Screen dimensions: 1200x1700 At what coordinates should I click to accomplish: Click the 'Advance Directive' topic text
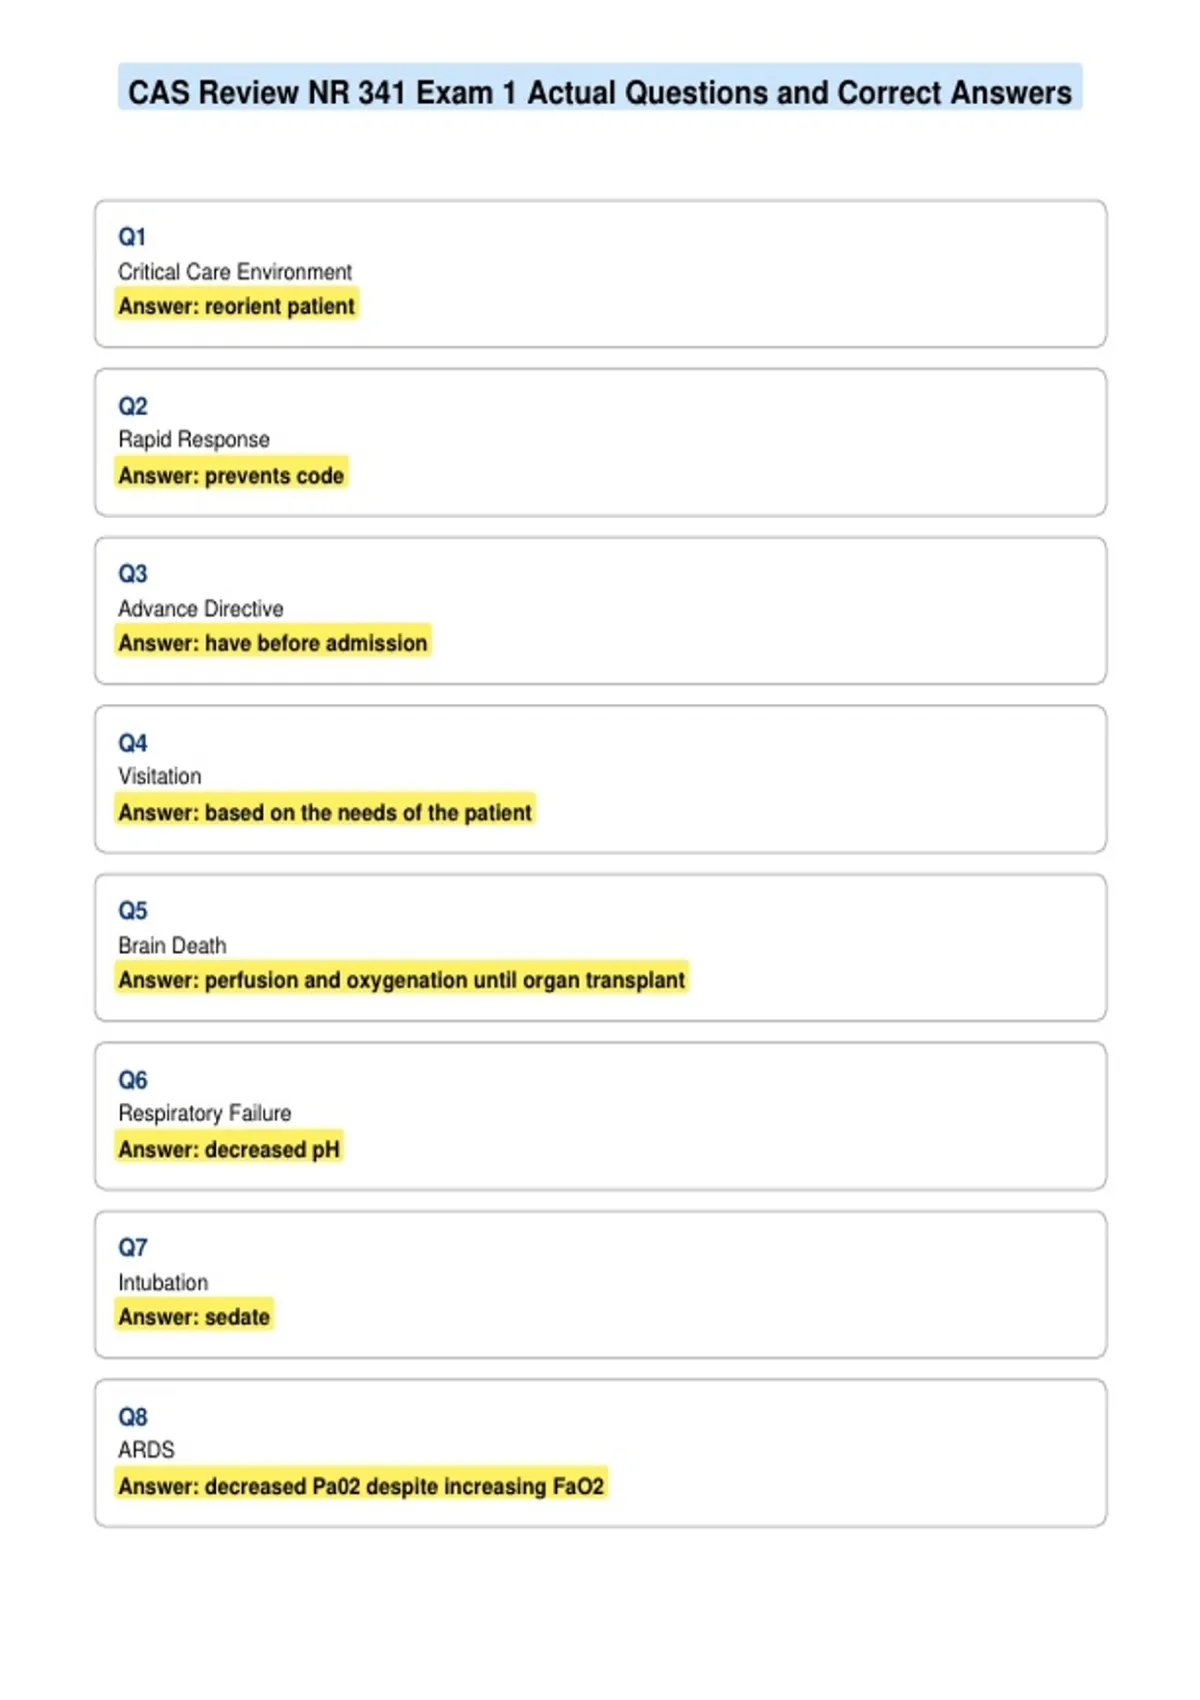click(x=201, y=608)
